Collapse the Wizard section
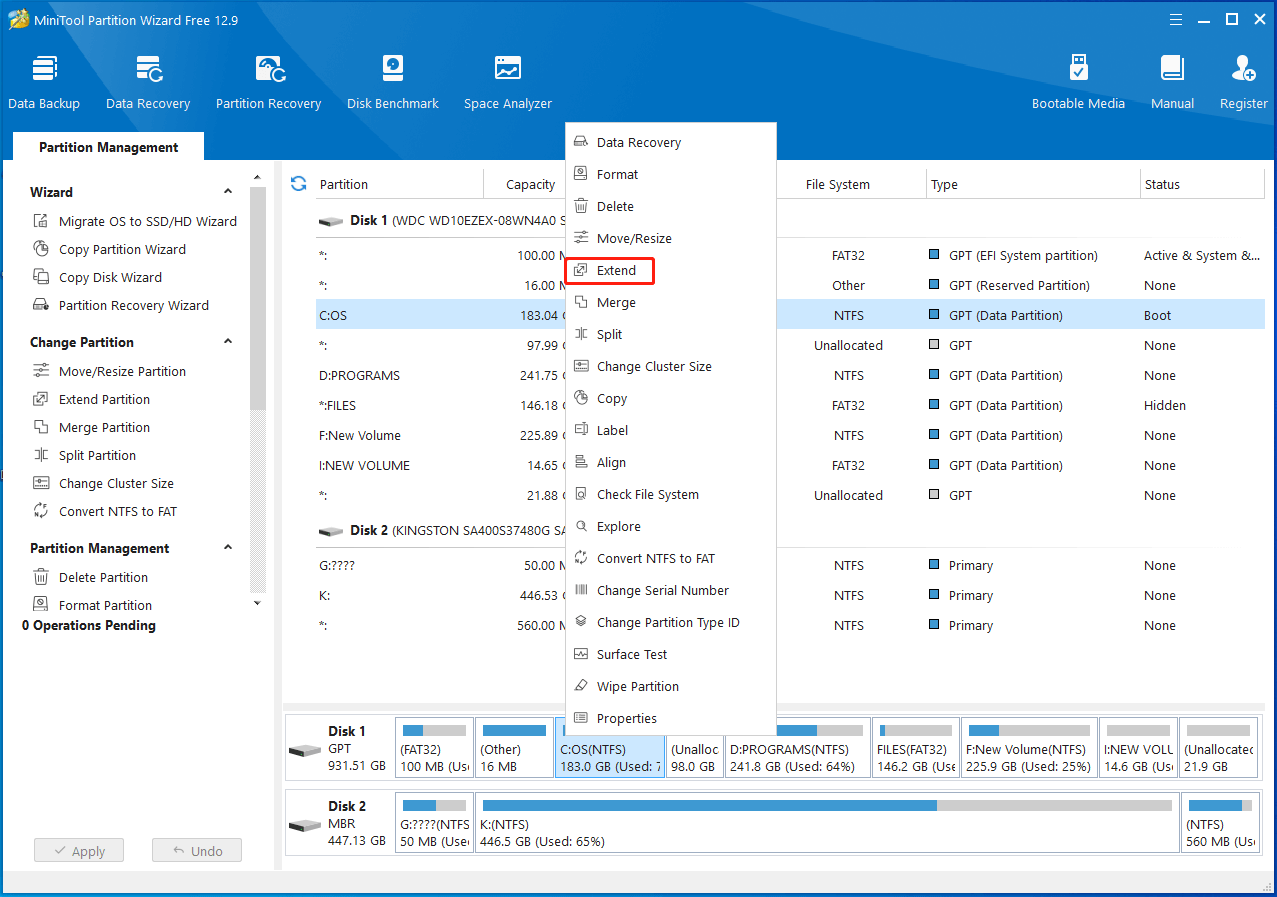The image size is (1277, 897). click(228, 191)
